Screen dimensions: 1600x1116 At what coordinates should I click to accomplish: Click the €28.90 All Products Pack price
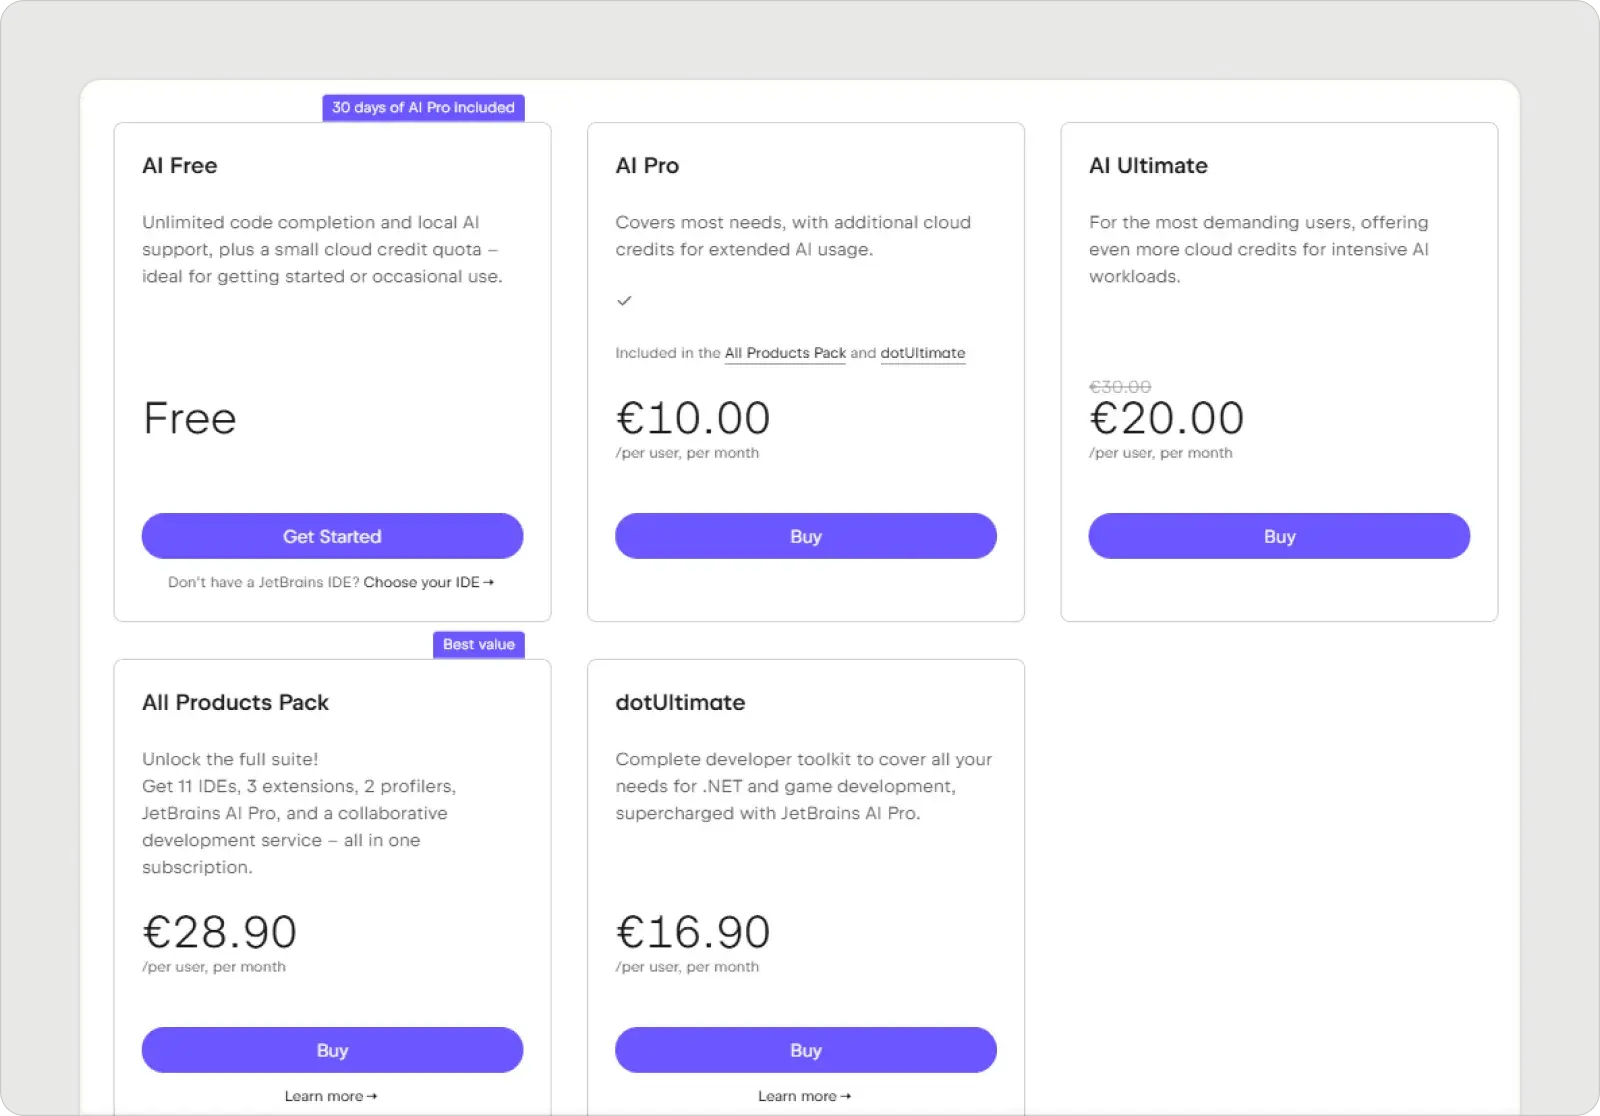coord(220,932)
